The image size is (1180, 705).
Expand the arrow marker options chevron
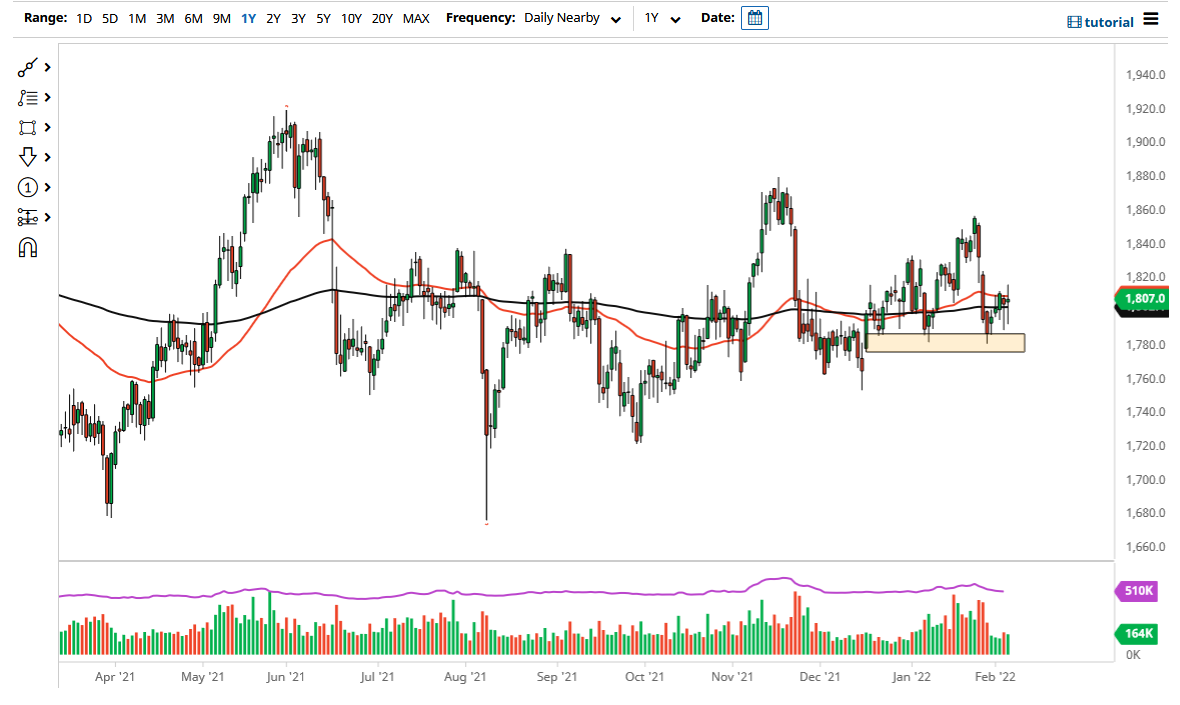point(47,157)
